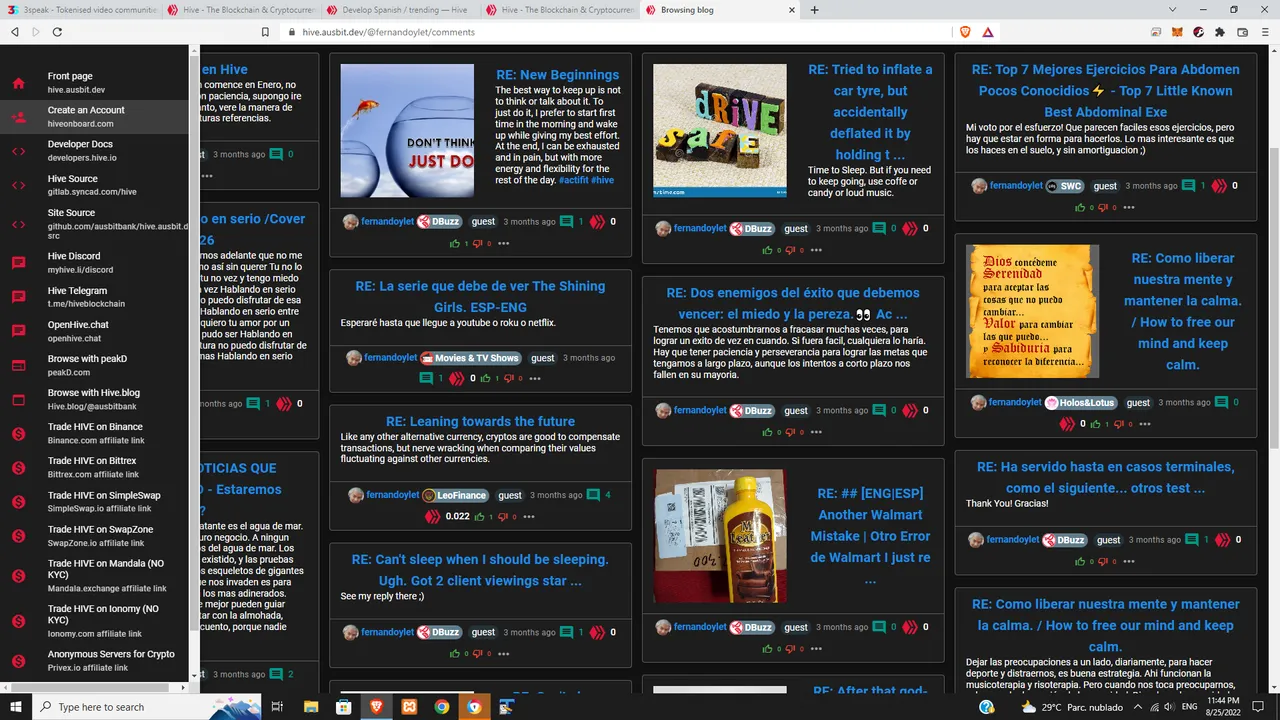The width and height of the screenshot is (1280, 720).
Task: Click the goldfish Just Do thumbnail
Action: [407, 131]
